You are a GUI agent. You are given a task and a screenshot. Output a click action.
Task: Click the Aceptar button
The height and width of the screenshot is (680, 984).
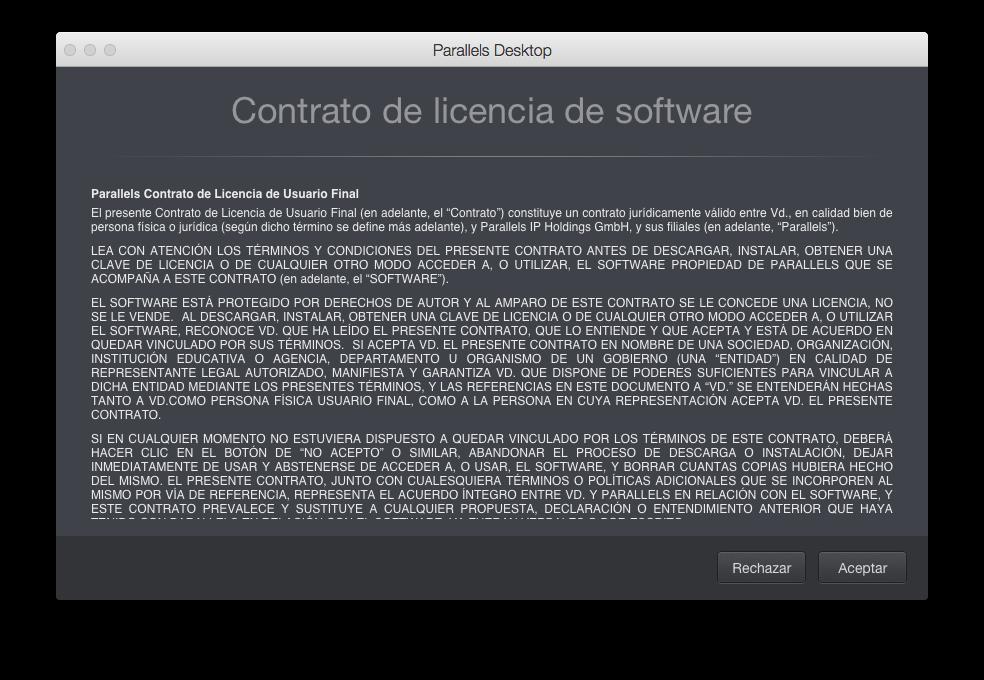[862, 568]
